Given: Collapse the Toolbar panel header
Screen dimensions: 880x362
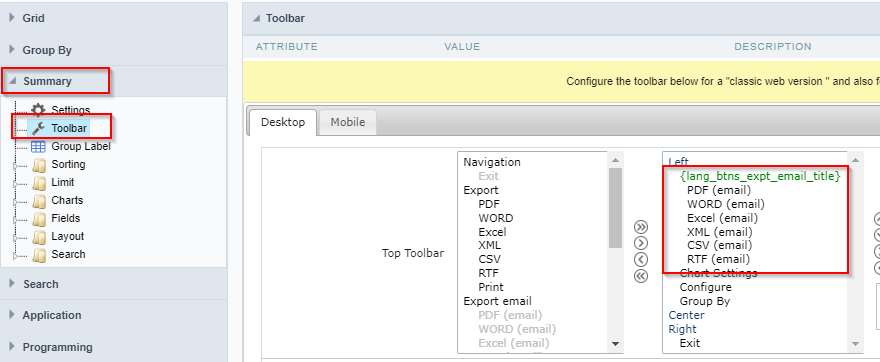Looking at the screenshot, I should [x=256, y=18].
